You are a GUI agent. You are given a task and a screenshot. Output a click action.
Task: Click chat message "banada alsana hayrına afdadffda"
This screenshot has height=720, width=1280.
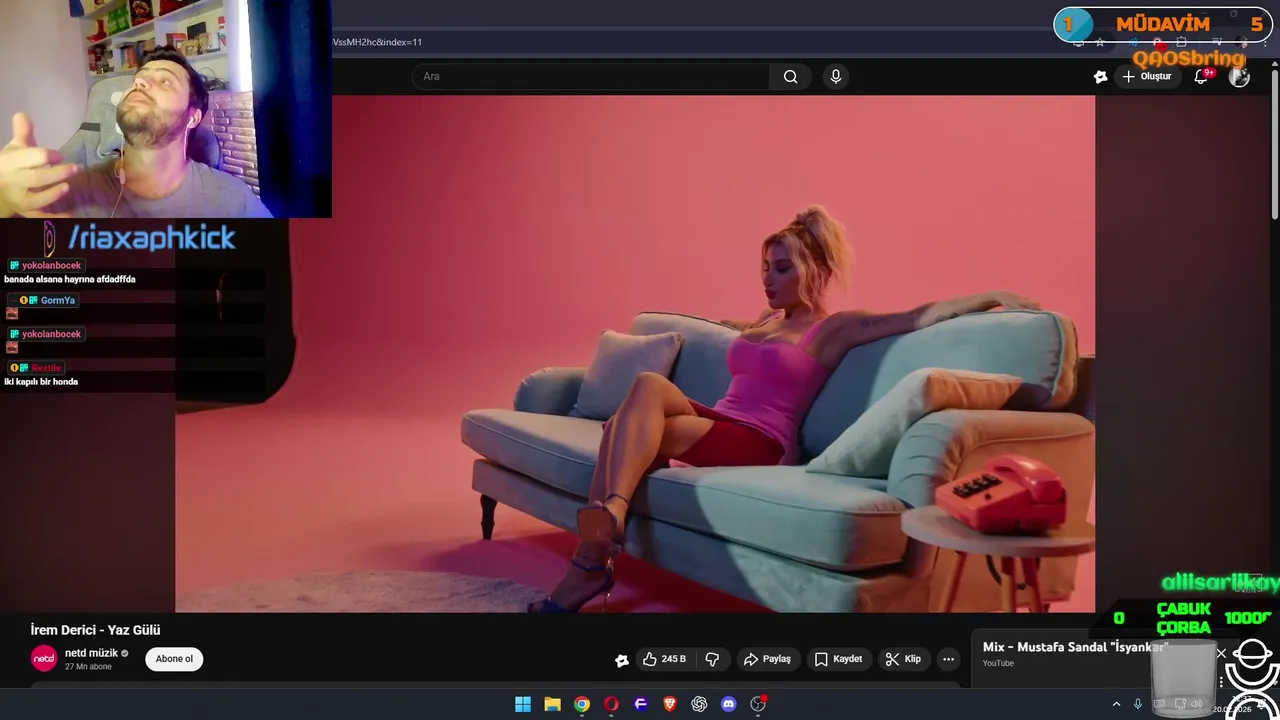70,280
